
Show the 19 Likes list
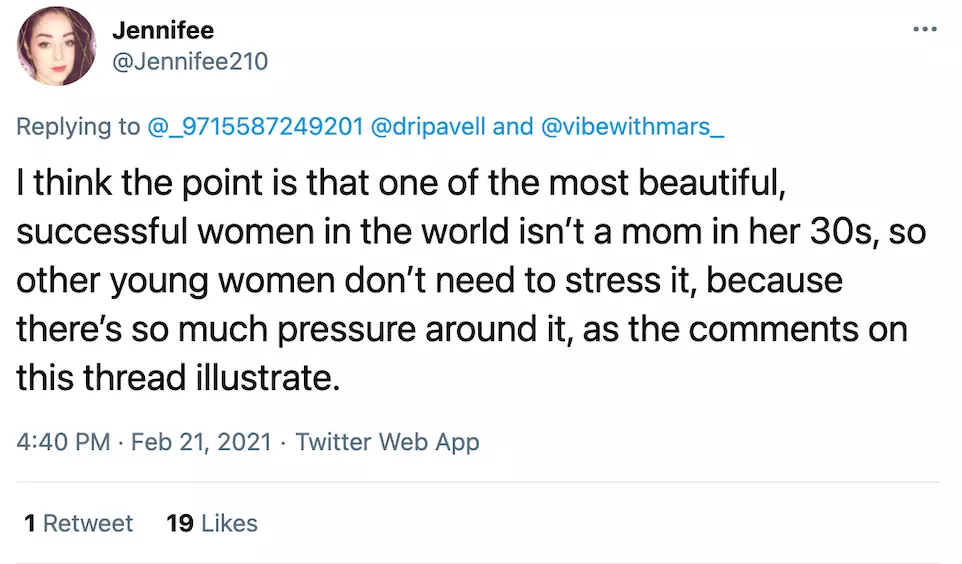212,523
